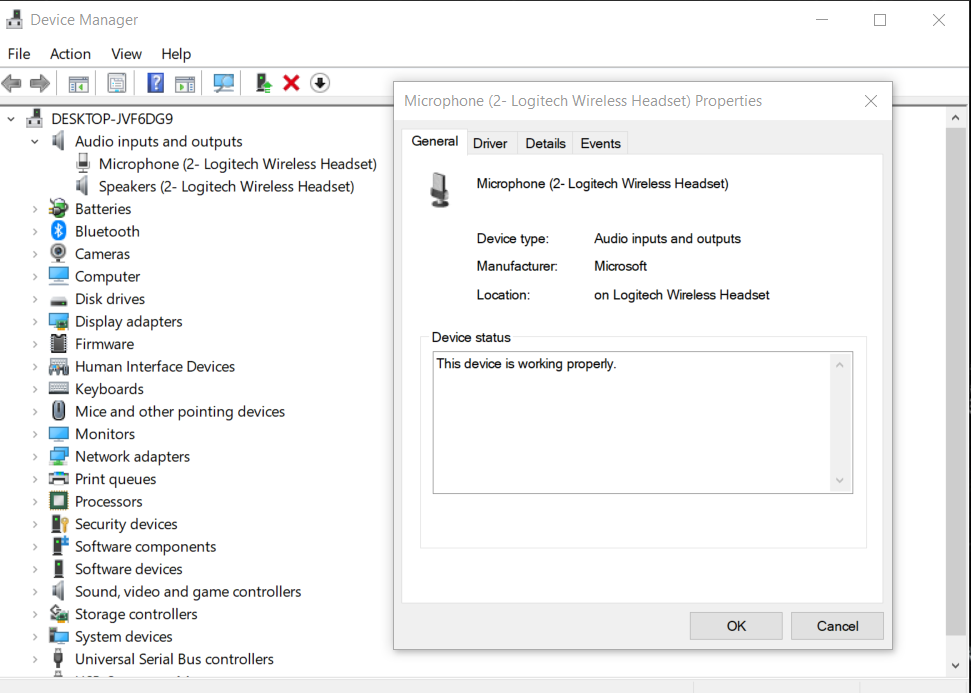Click the Forward arrow toolbar icon
This screenshot has height=693, width=971.
40,83
